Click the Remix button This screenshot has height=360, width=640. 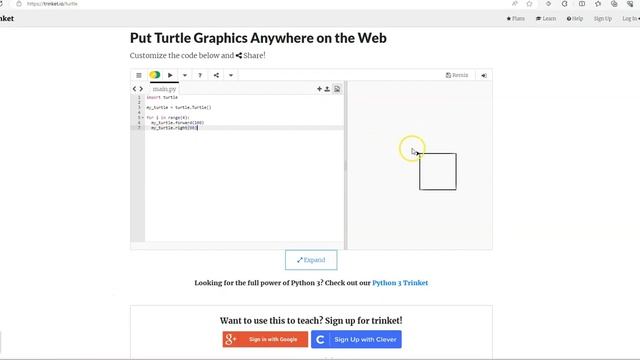click(x=457, y=75)
